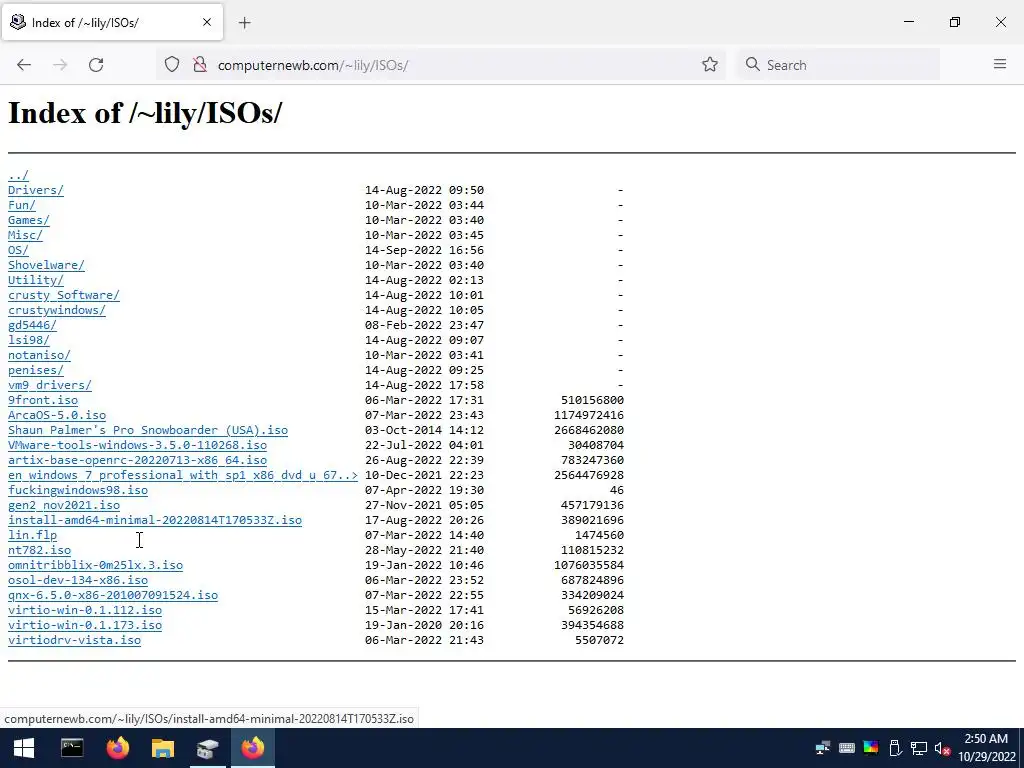The height and width of the screenshot is (768, 1024).
Task: Open tracking protection shield icon
Action: click(x=172, y=65)
